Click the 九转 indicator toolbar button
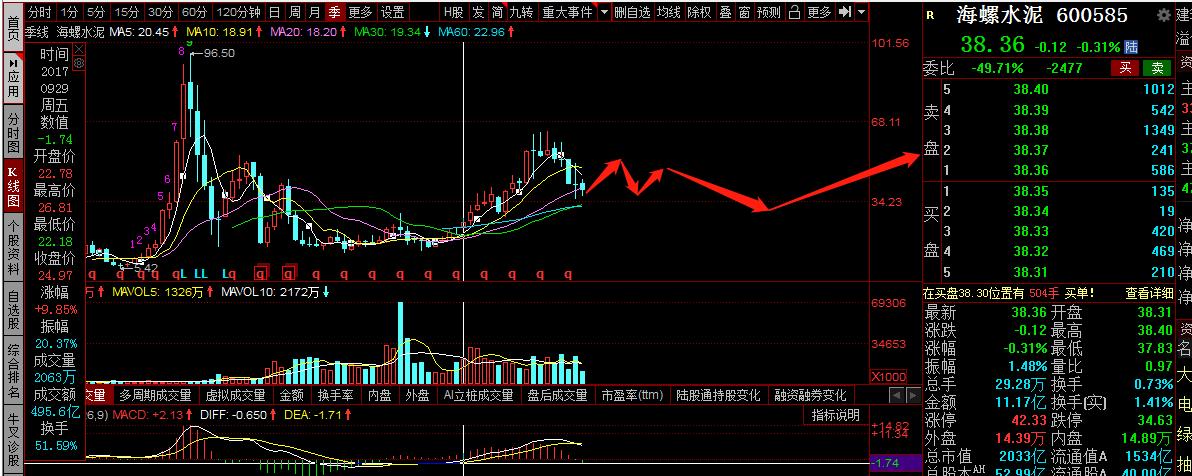The width and height of the screenshot is (1192, 476). (x=522, y=12)
